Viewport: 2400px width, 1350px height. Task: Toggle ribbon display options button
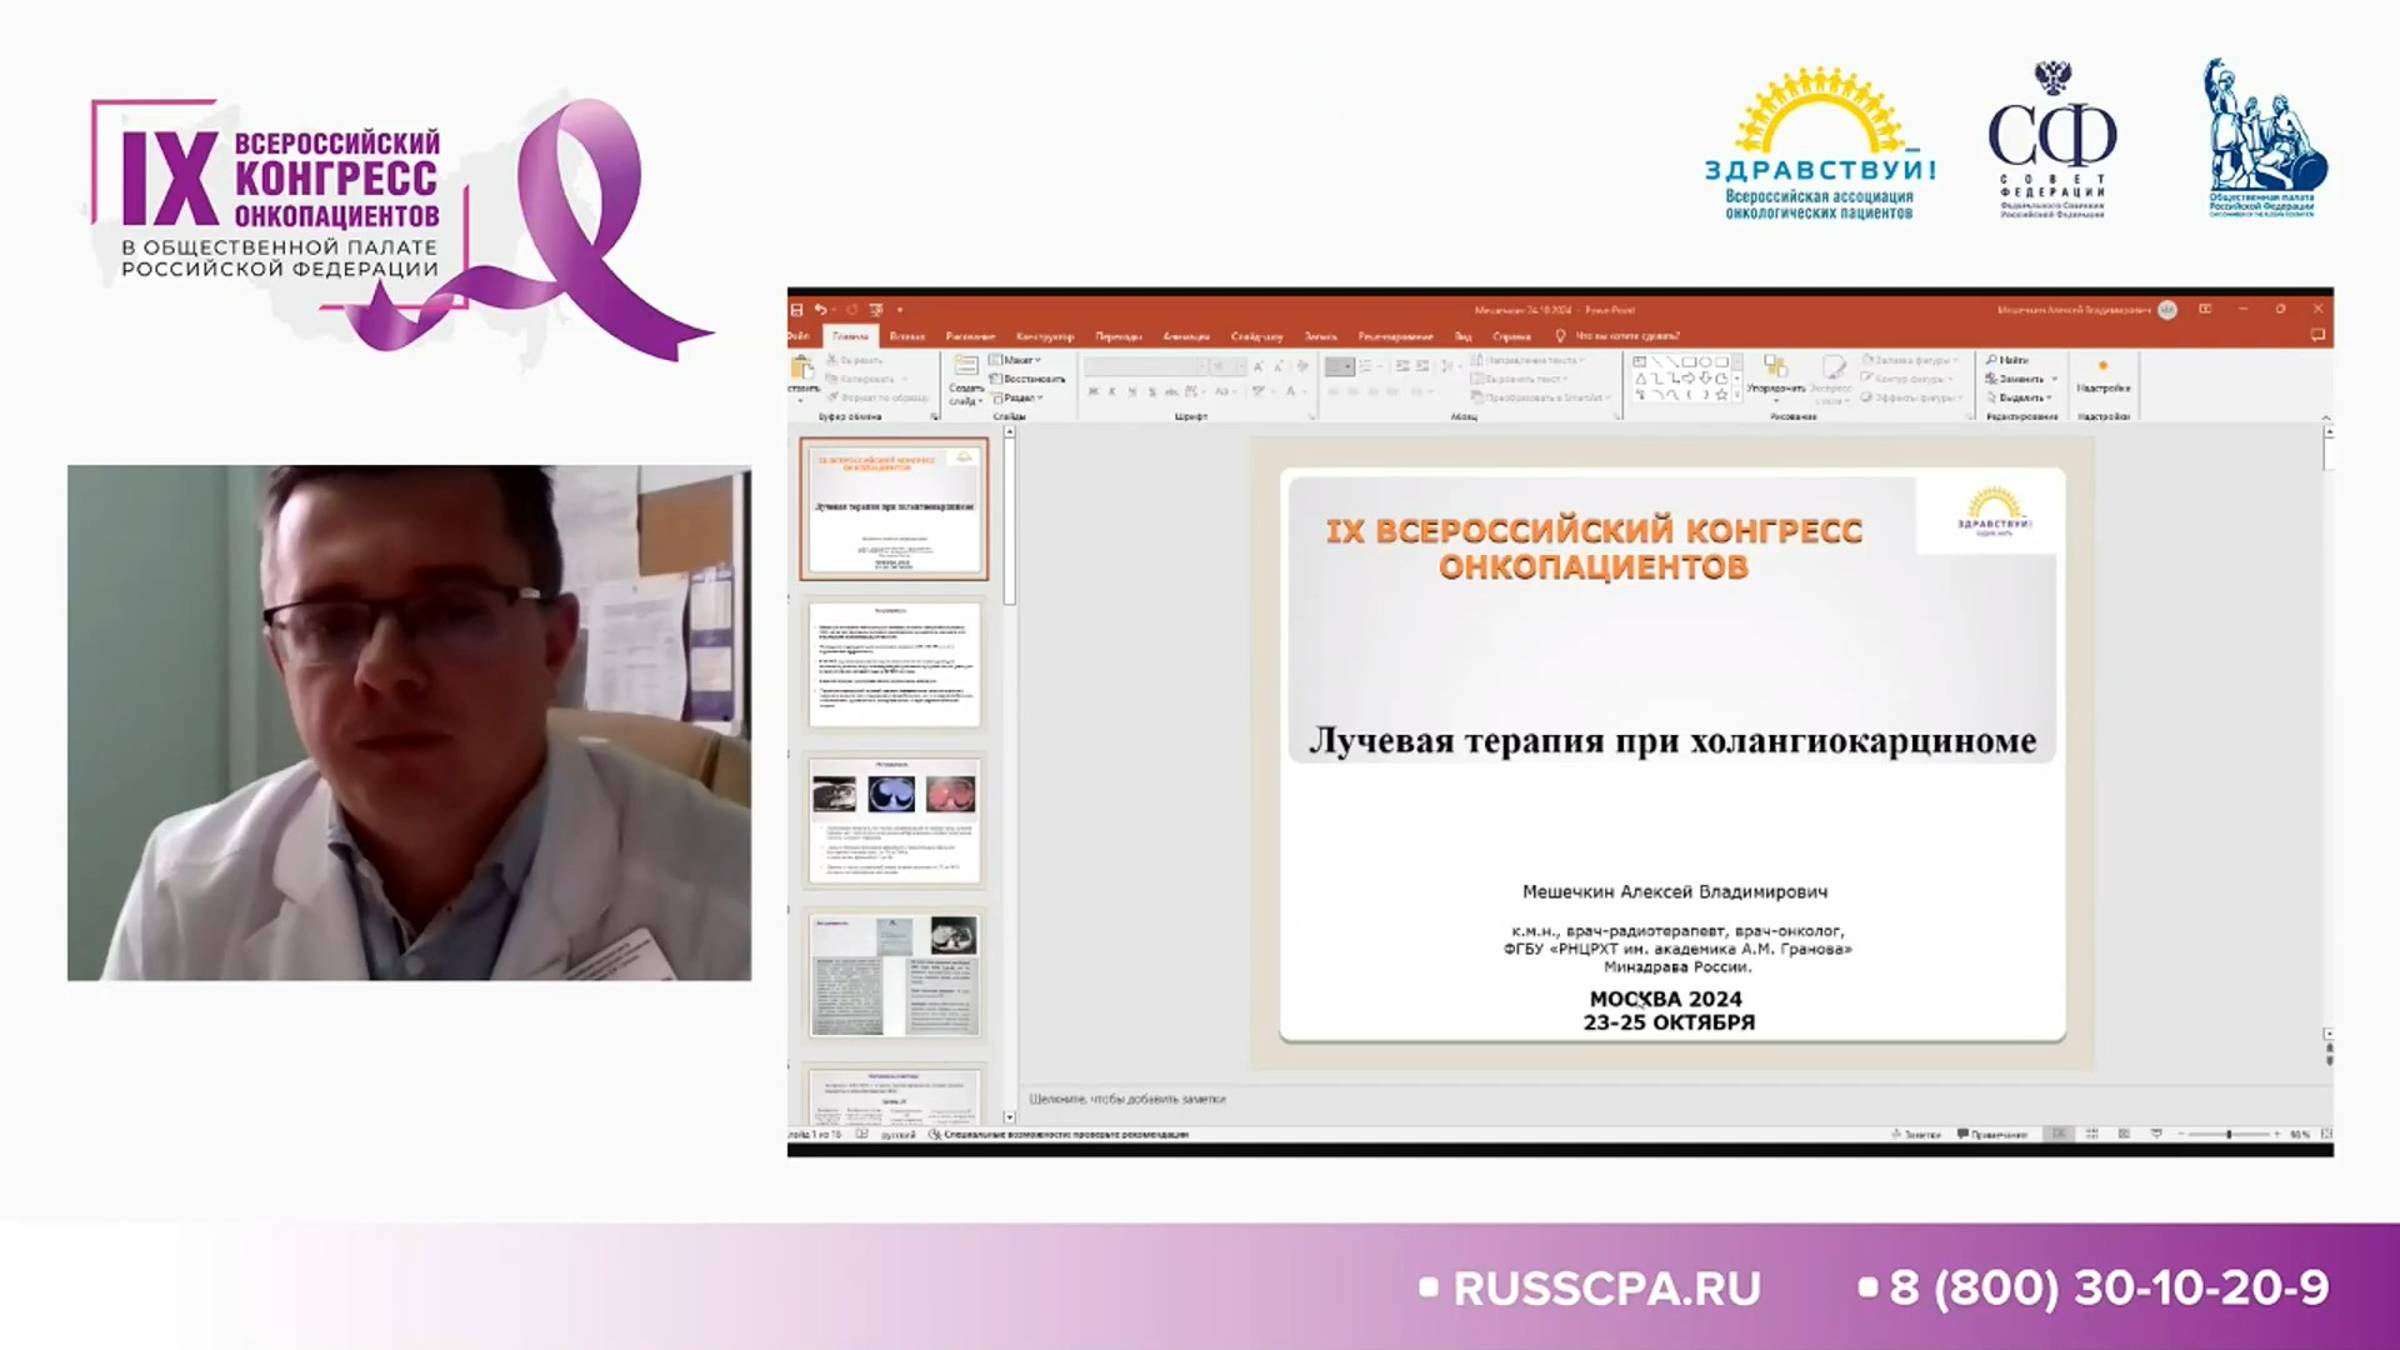[2205, 310]
